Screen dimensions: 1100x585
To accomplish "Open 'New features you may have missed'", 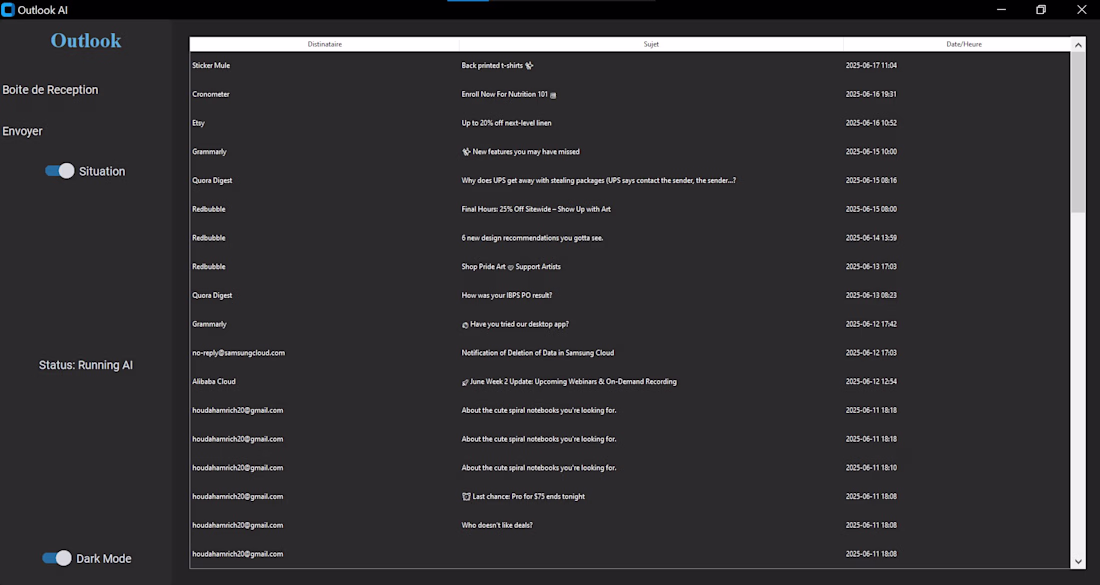I will (x=521, y=152).
